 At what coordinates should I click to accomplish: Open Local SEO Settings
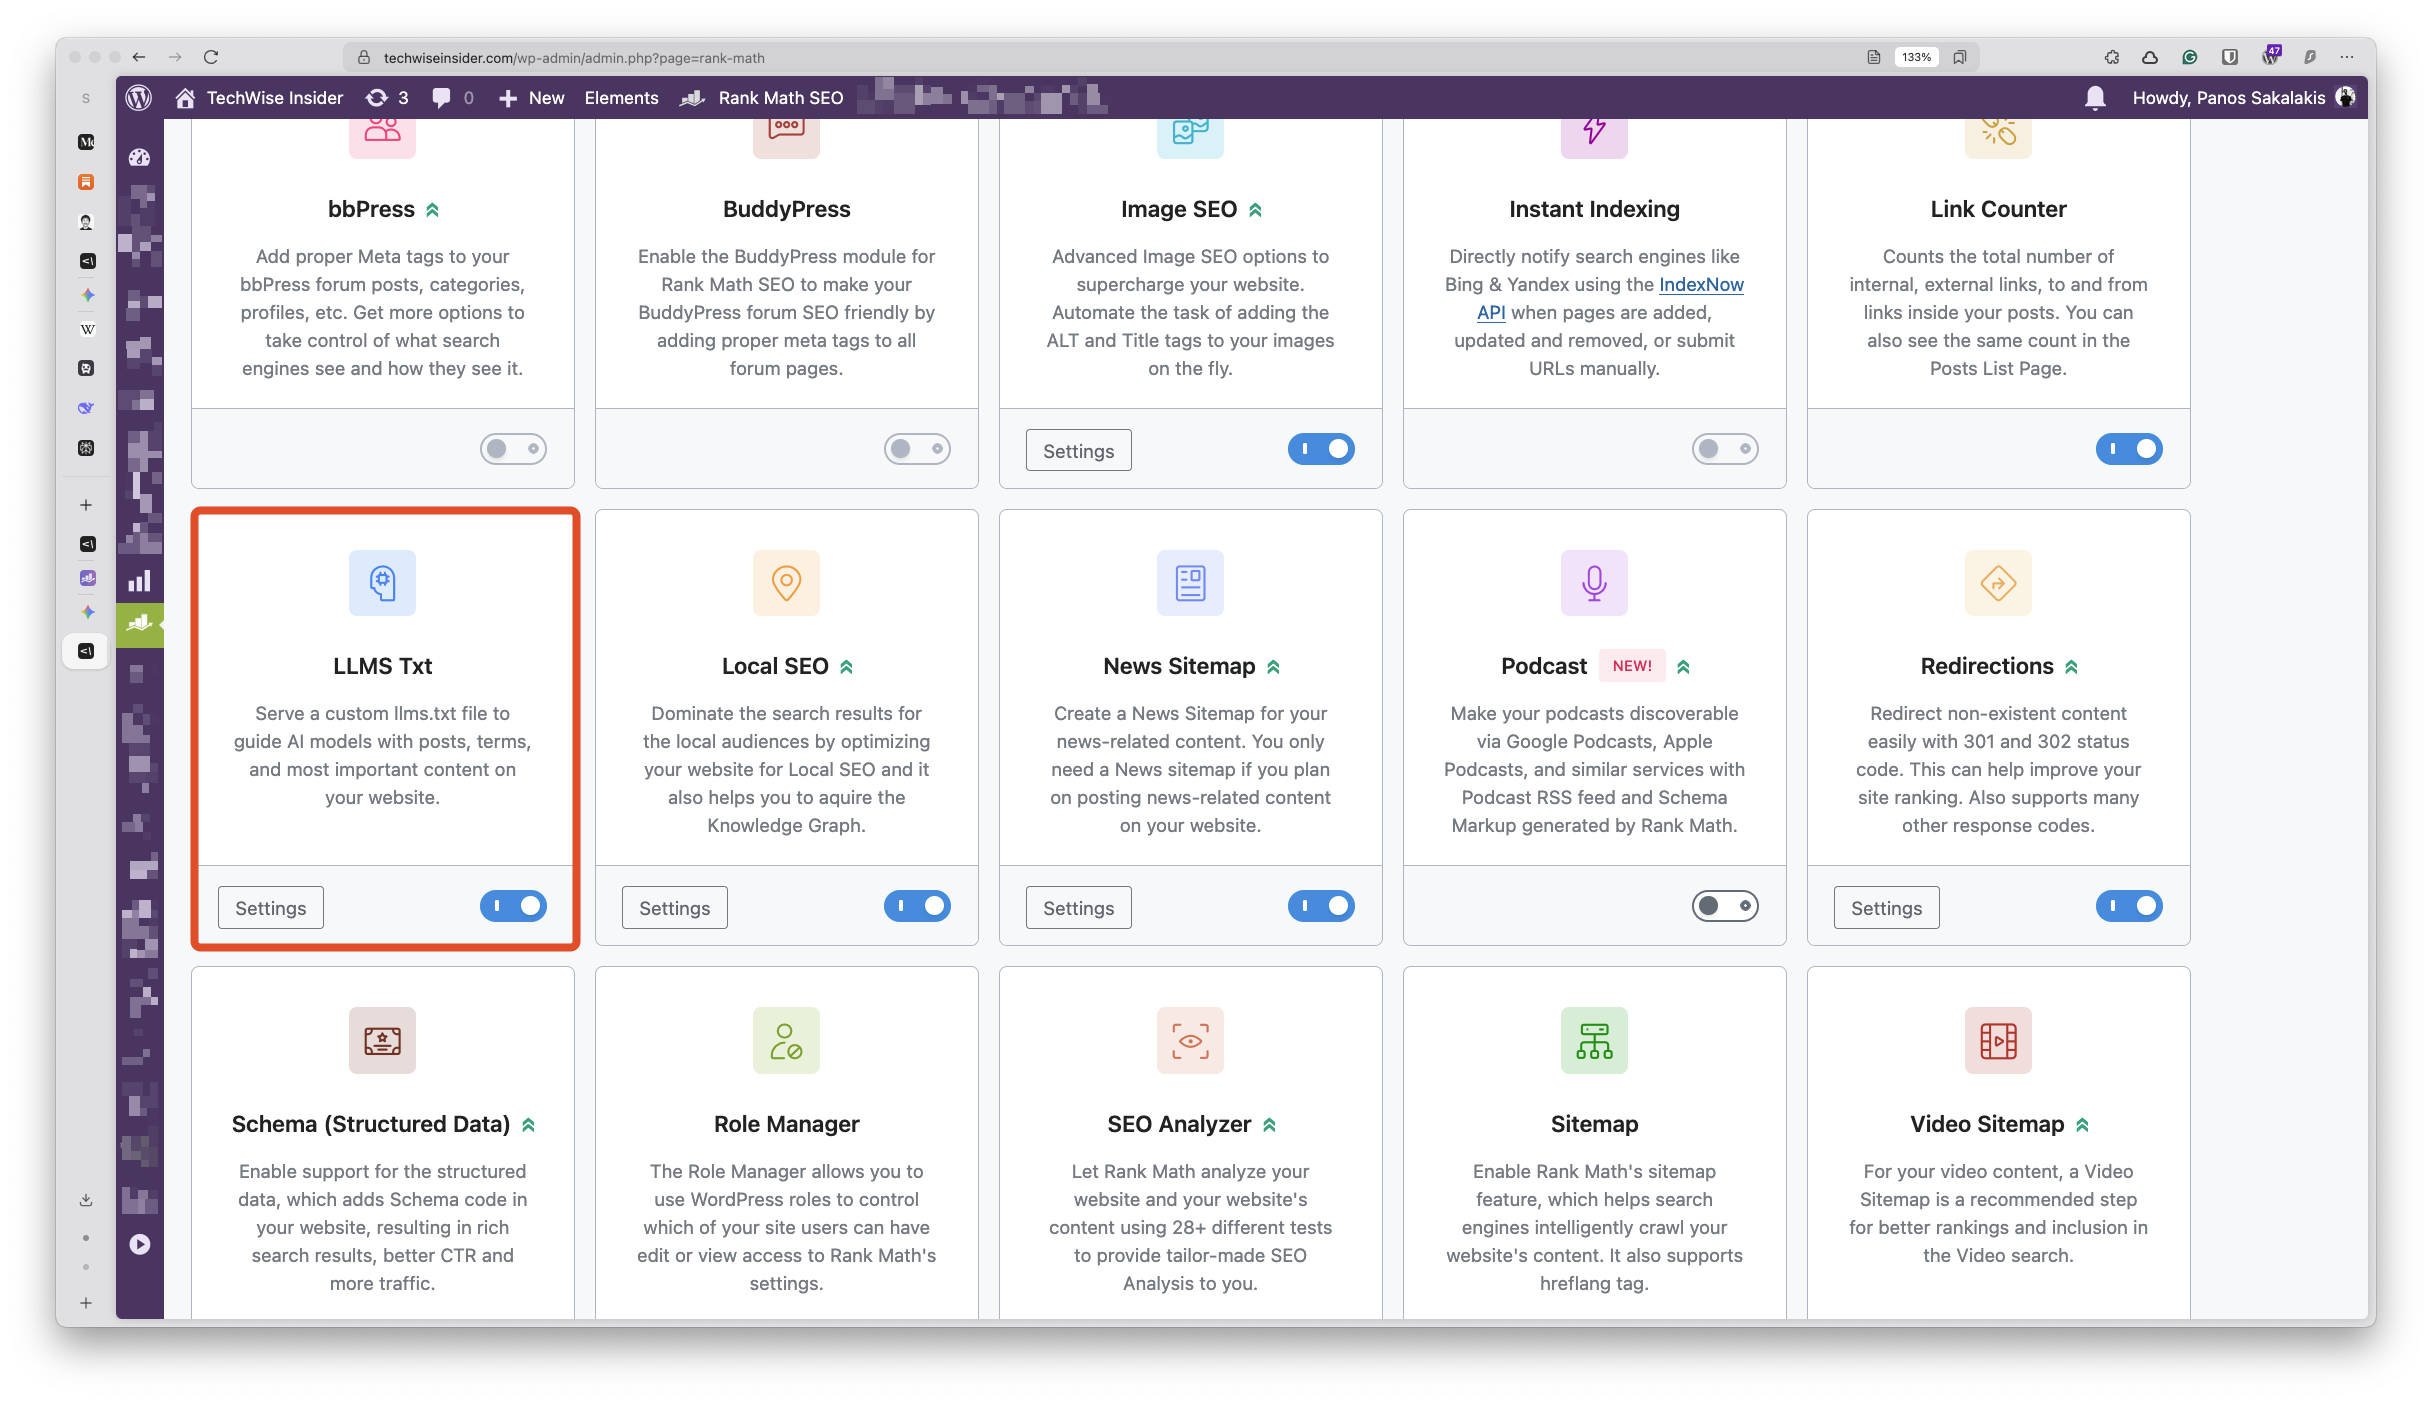pyautogui.click(x=675, y=908)
